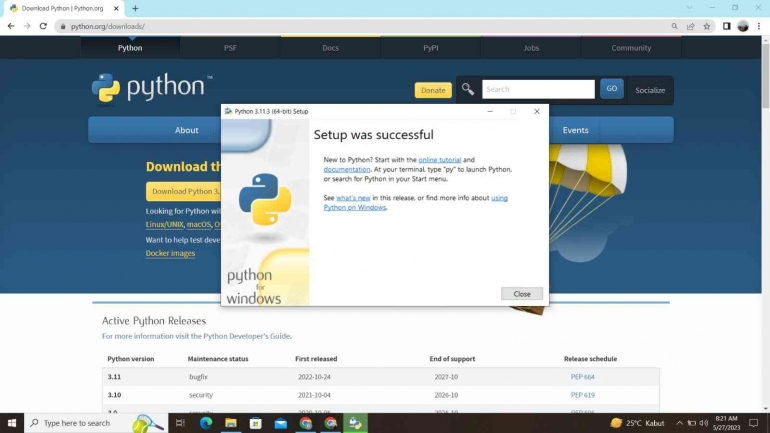Viewport: 770px width, 433px height.
Task: Open the browser side panel icon
Action: point(726,26)
